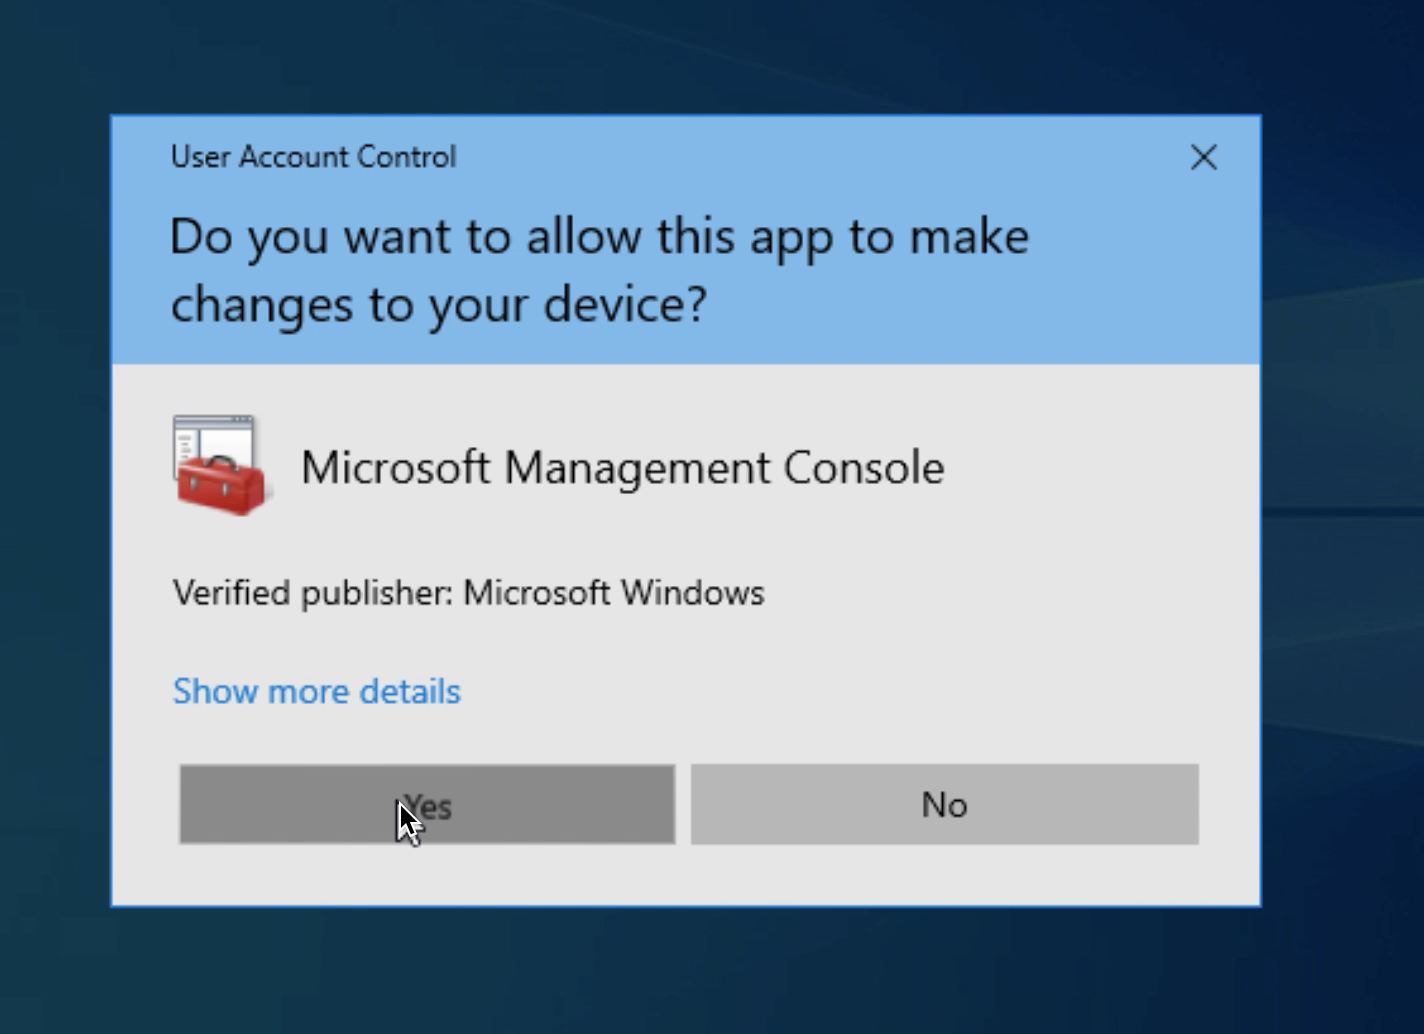
Task: Click Yes to allow the app
Action: (427, 805)
